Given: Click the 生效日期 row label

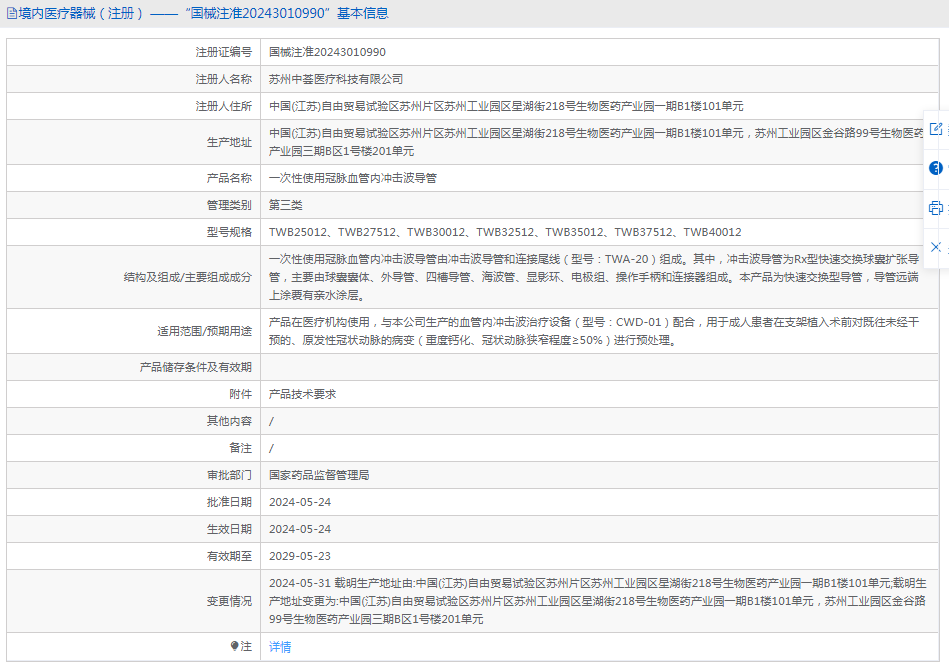Looking at the screenshot, I should coord(229,529).
